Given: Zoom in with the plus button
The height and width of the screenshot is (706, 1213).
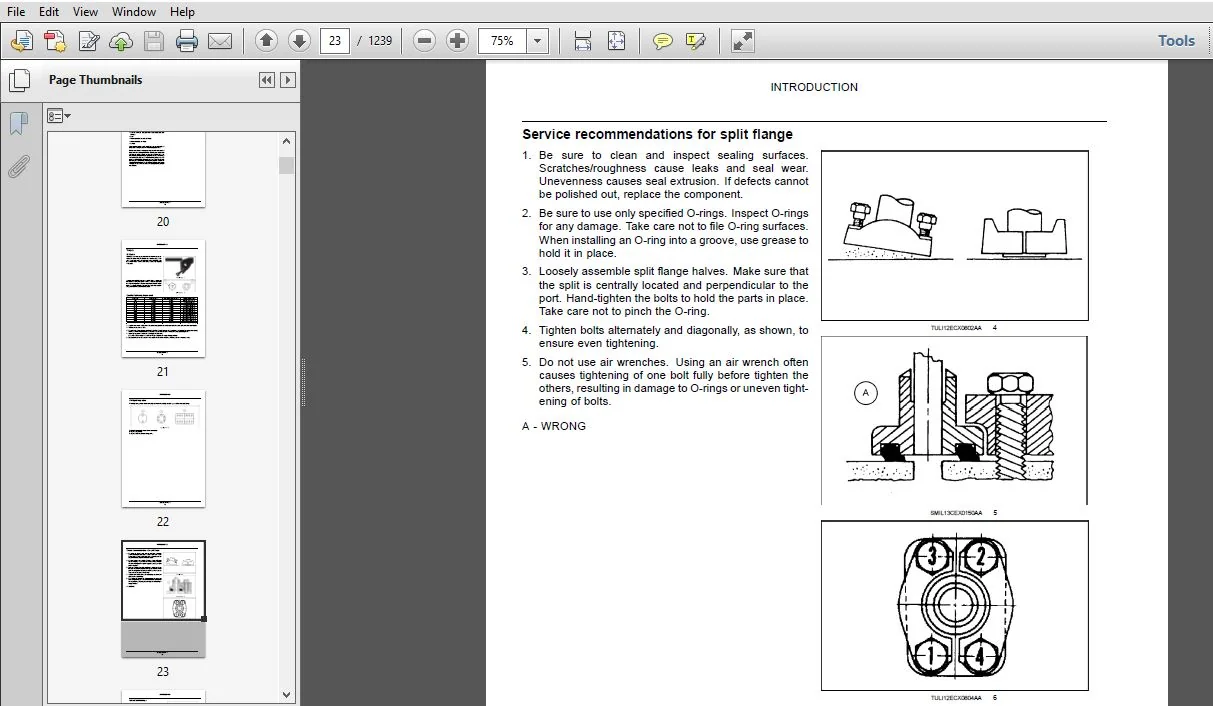Looking at the screenshot, I should [457, 41].
